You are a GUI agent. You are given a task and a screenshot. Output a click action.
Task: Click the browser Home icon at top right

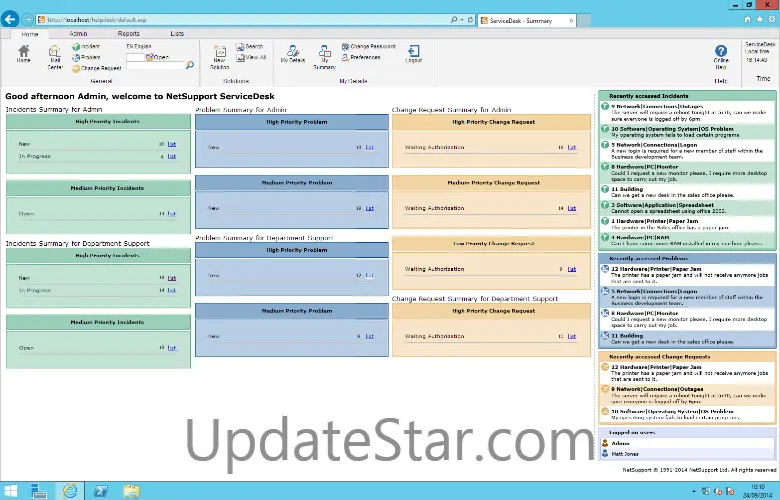(747, 19)
